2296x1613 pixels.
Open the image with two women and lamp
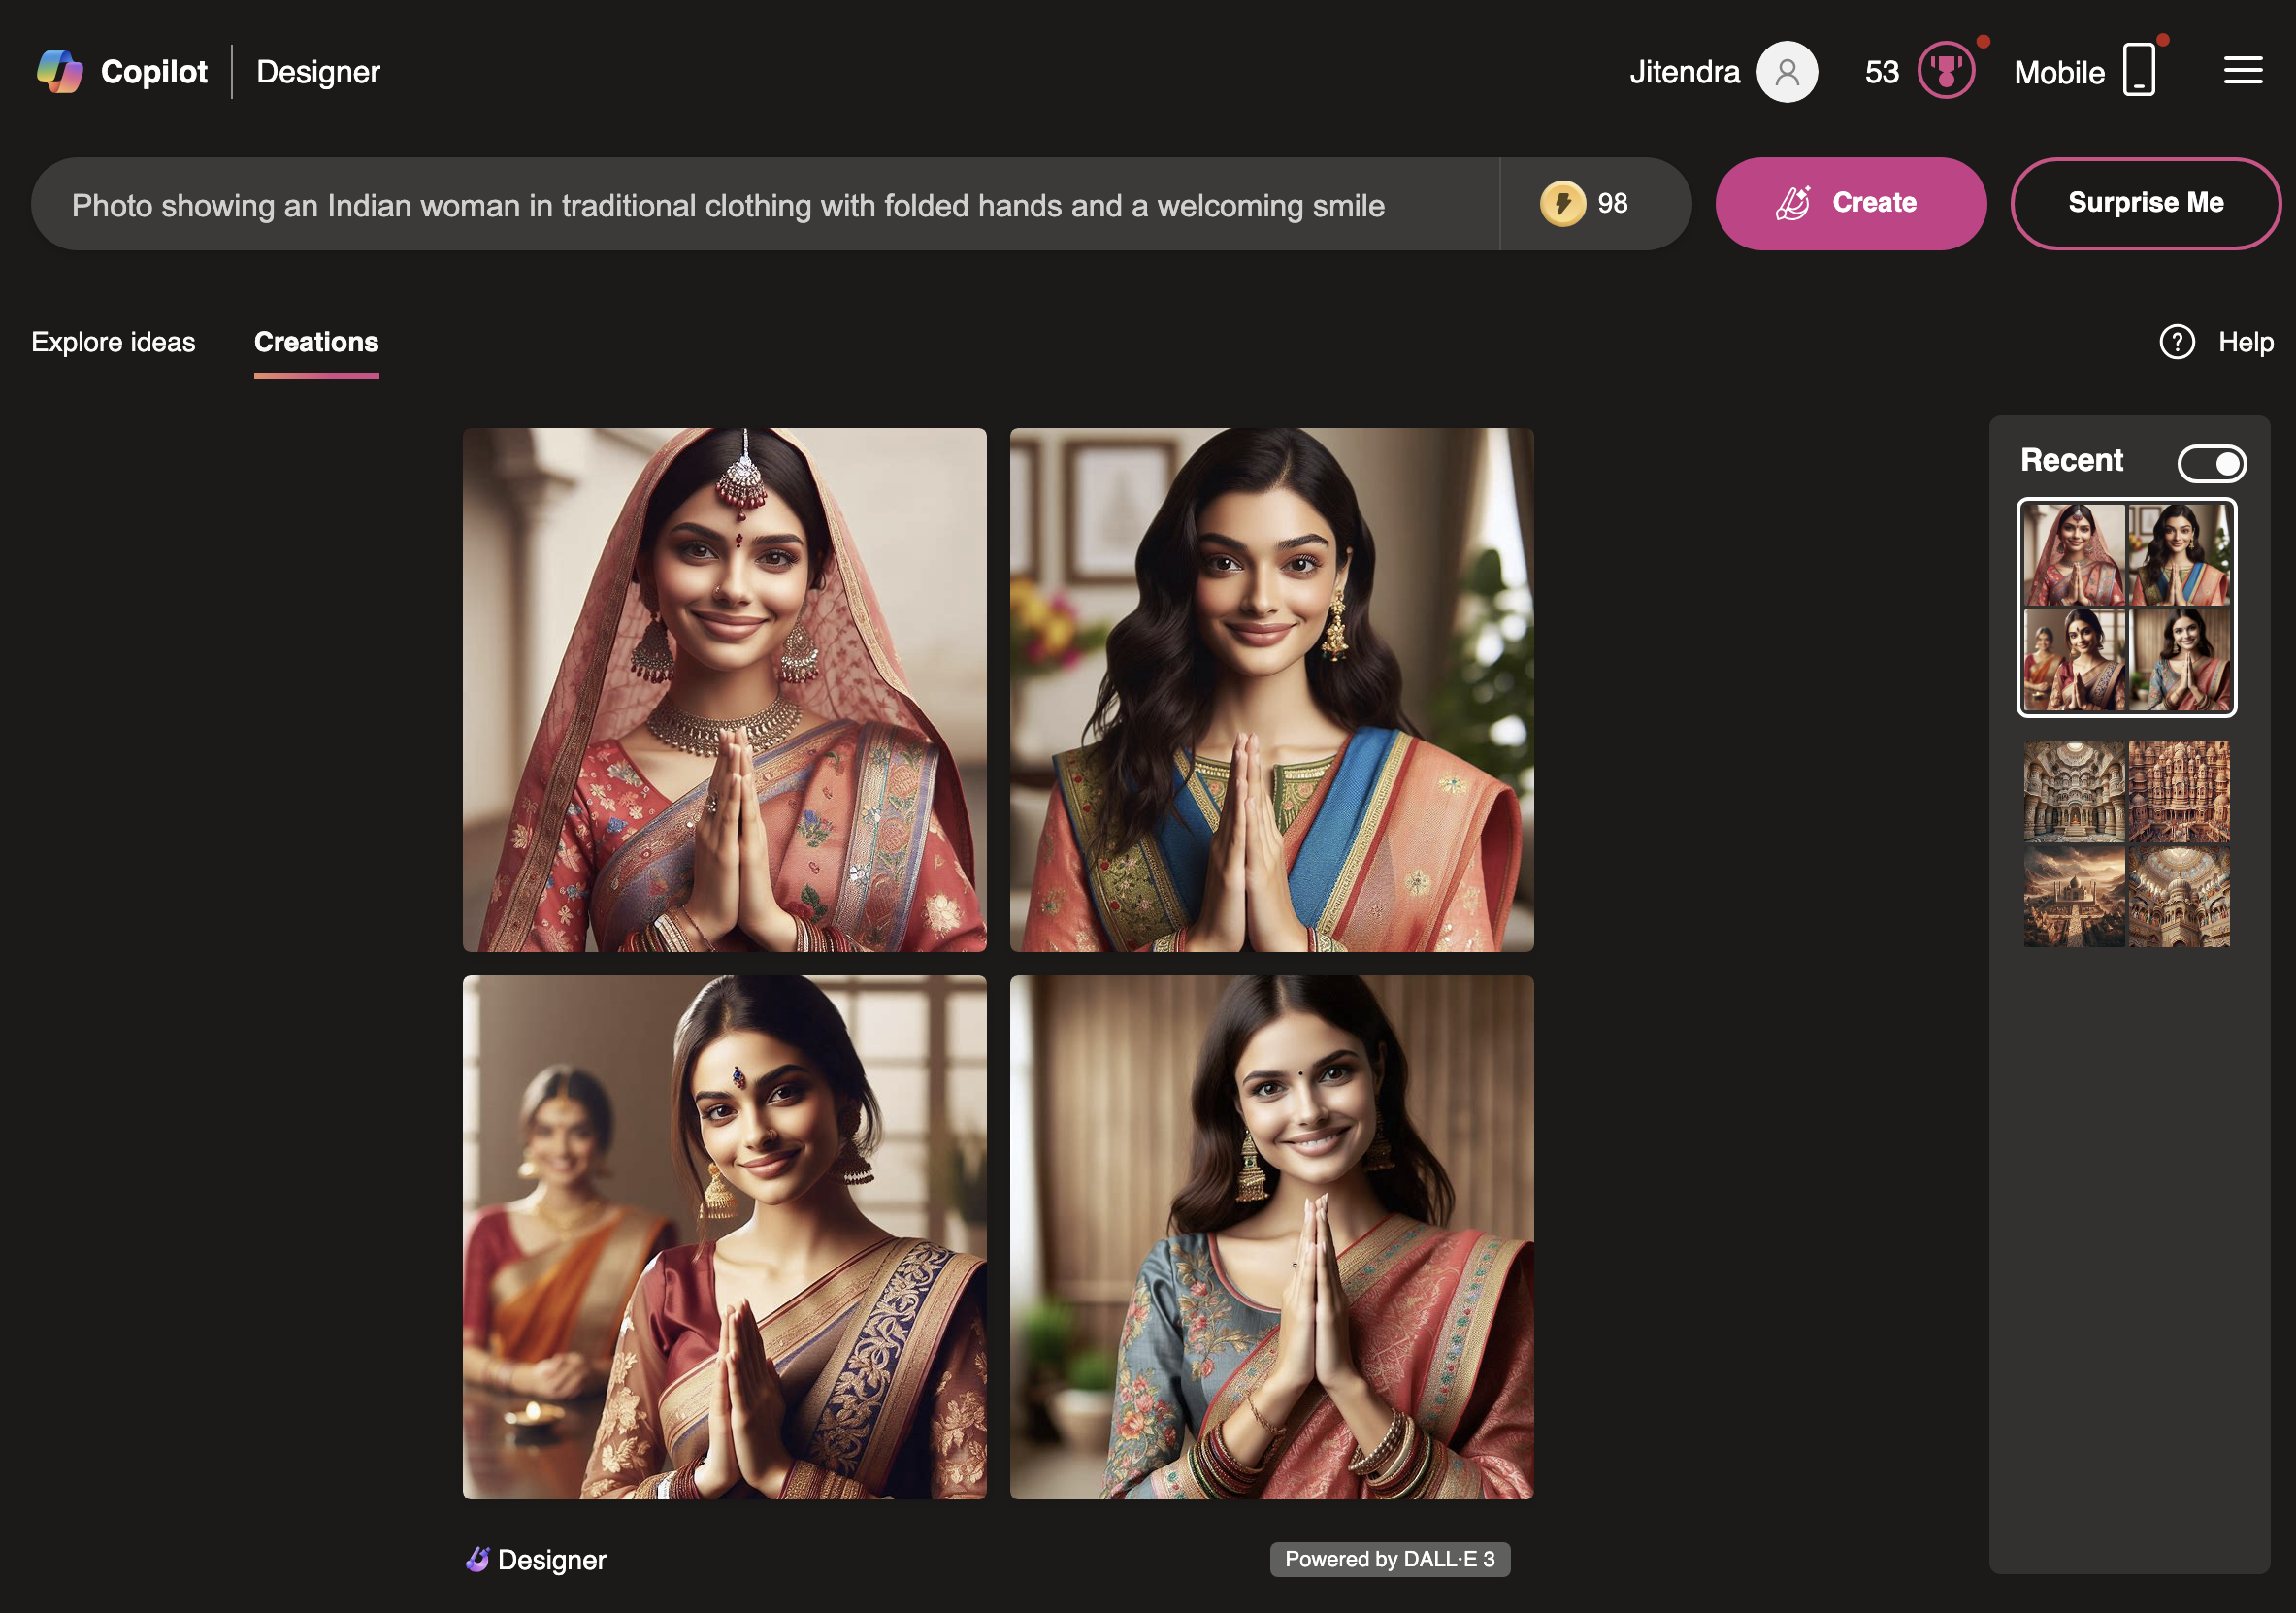click(724, 1237)
